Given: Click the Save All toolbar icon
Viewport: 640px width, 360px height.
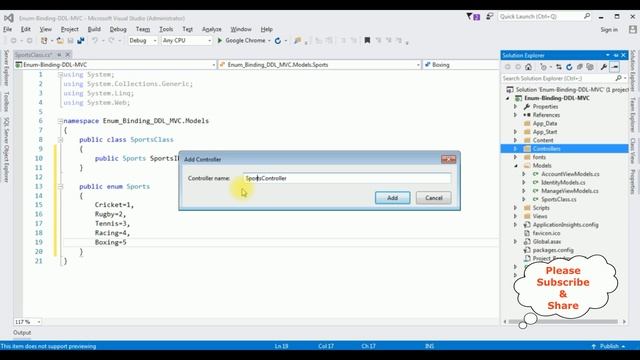Looking at the screenshot, I should (81, 41).
